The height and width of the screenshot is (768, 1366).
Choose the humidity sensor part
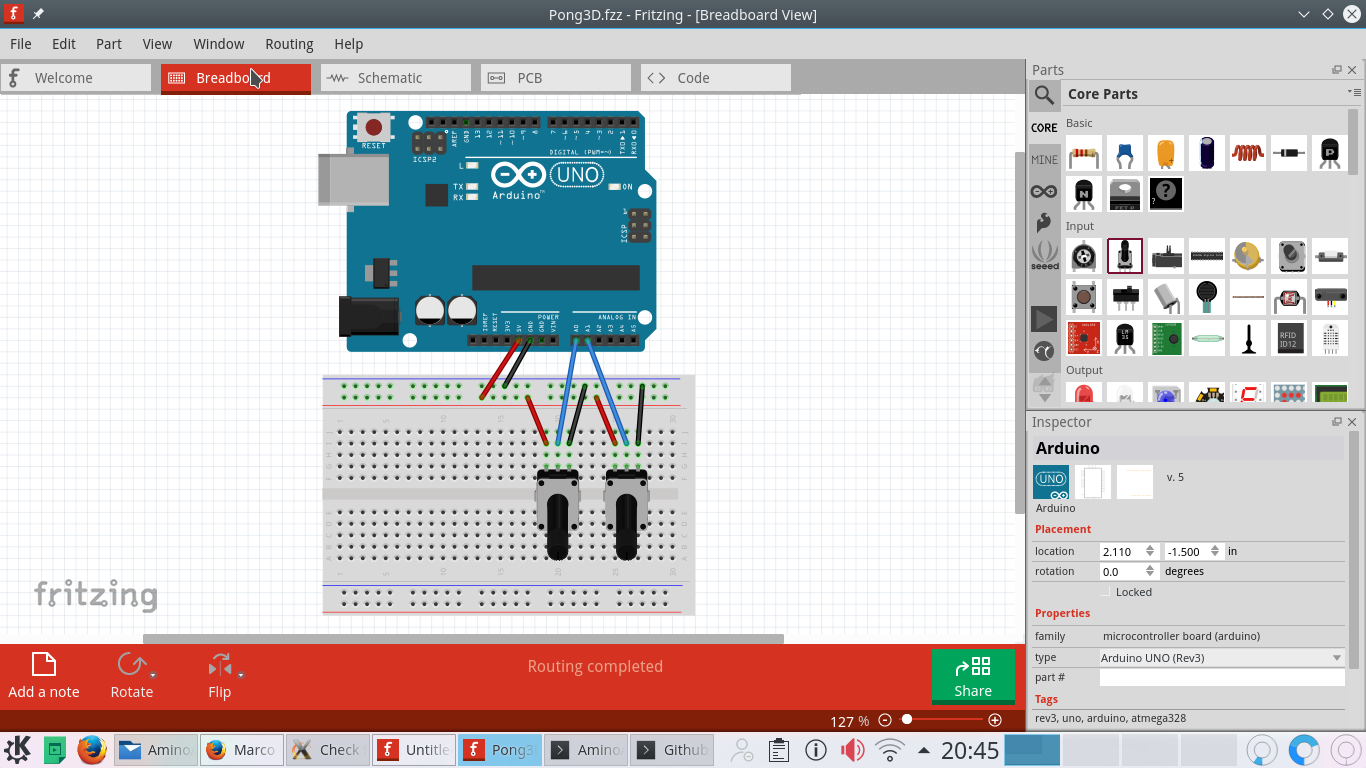click(x=1330, y=338)
